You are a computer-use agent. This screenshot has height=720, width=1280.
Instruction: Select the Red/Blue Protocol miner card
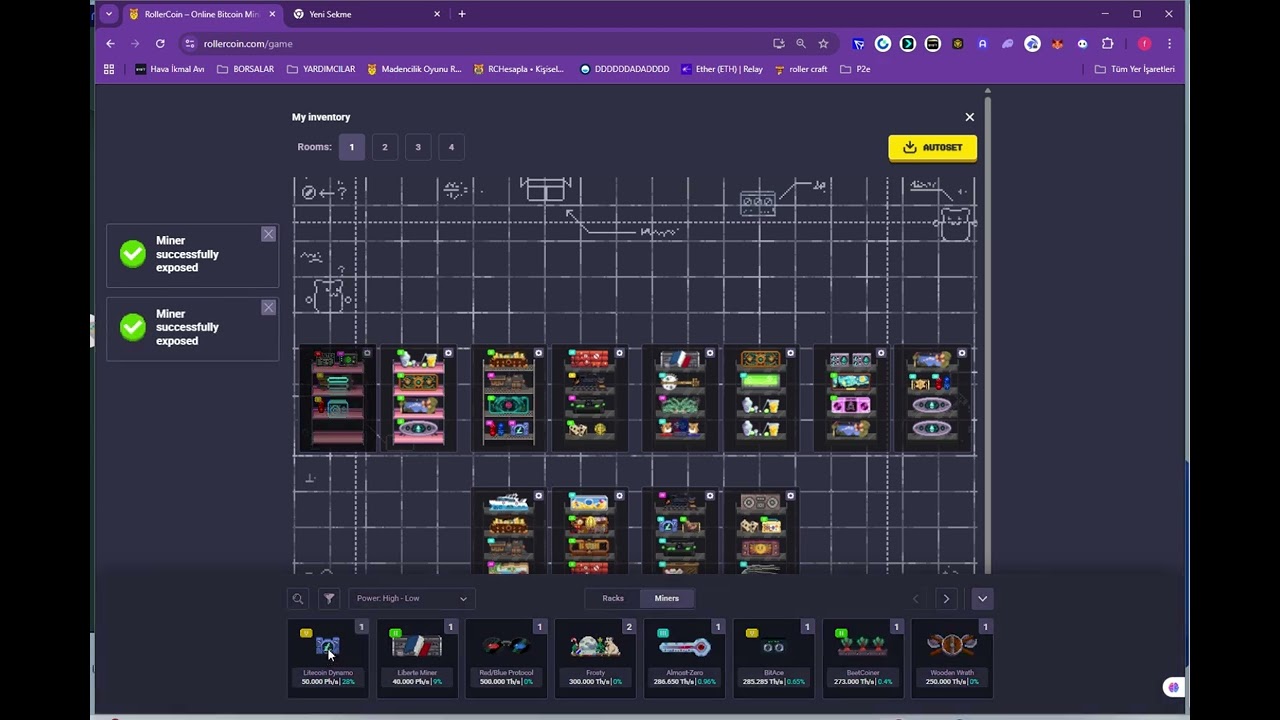click(x=506, y=657)
